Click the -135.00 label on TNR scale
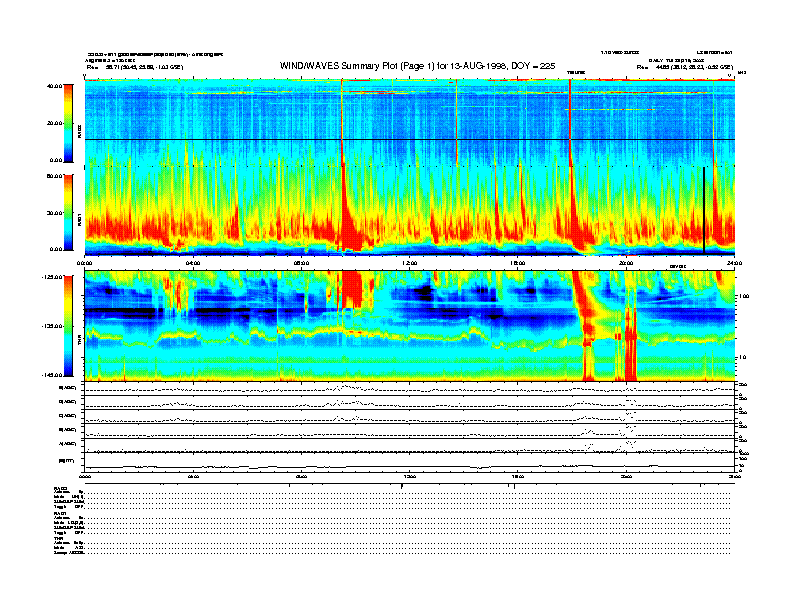Image resolution: width=792 pixels, height=612 pixels. pyautogui.click(x=52, y=326)
